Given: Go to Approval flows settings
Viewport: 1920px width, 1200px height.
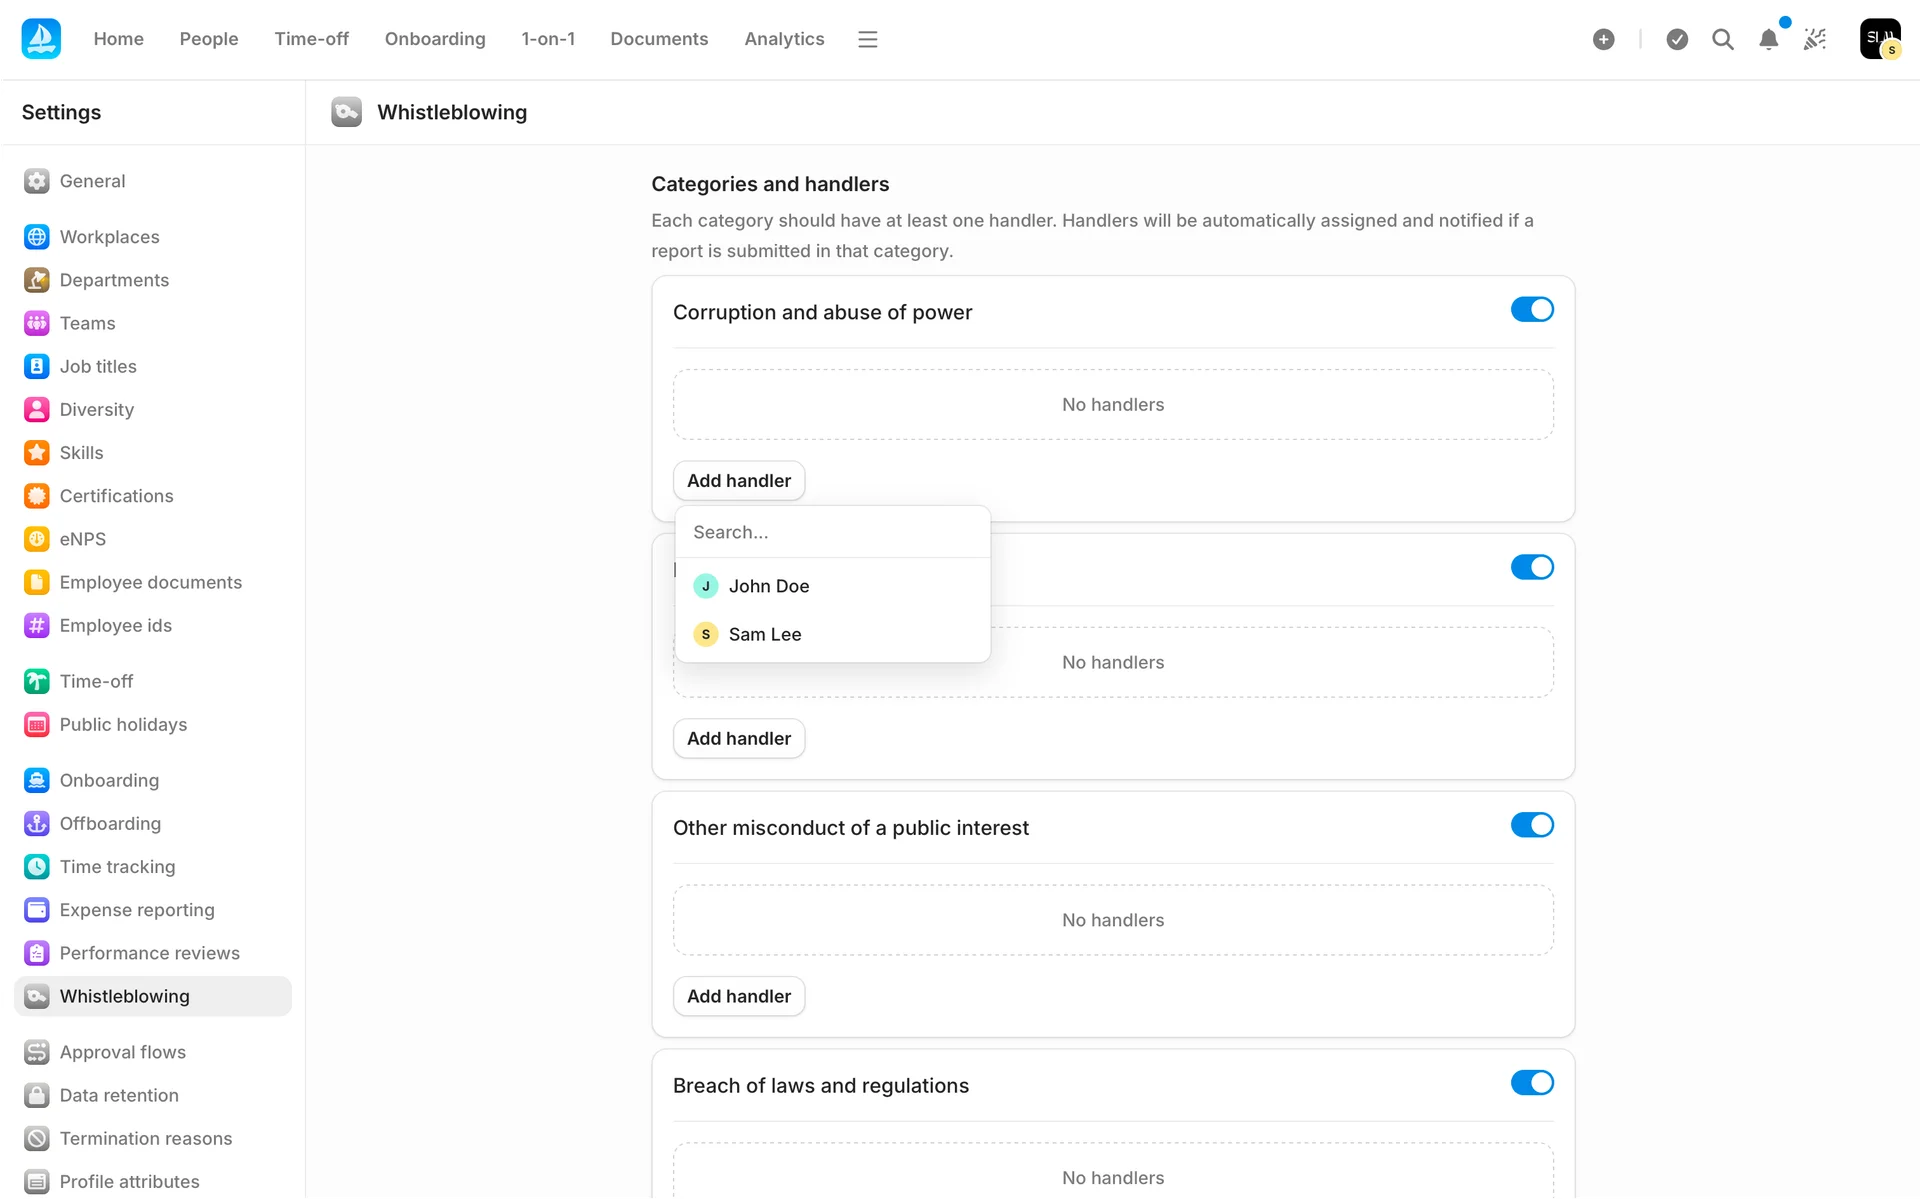Looking at the screenshot, I should pyautogui.click(x=122, y=1052).
